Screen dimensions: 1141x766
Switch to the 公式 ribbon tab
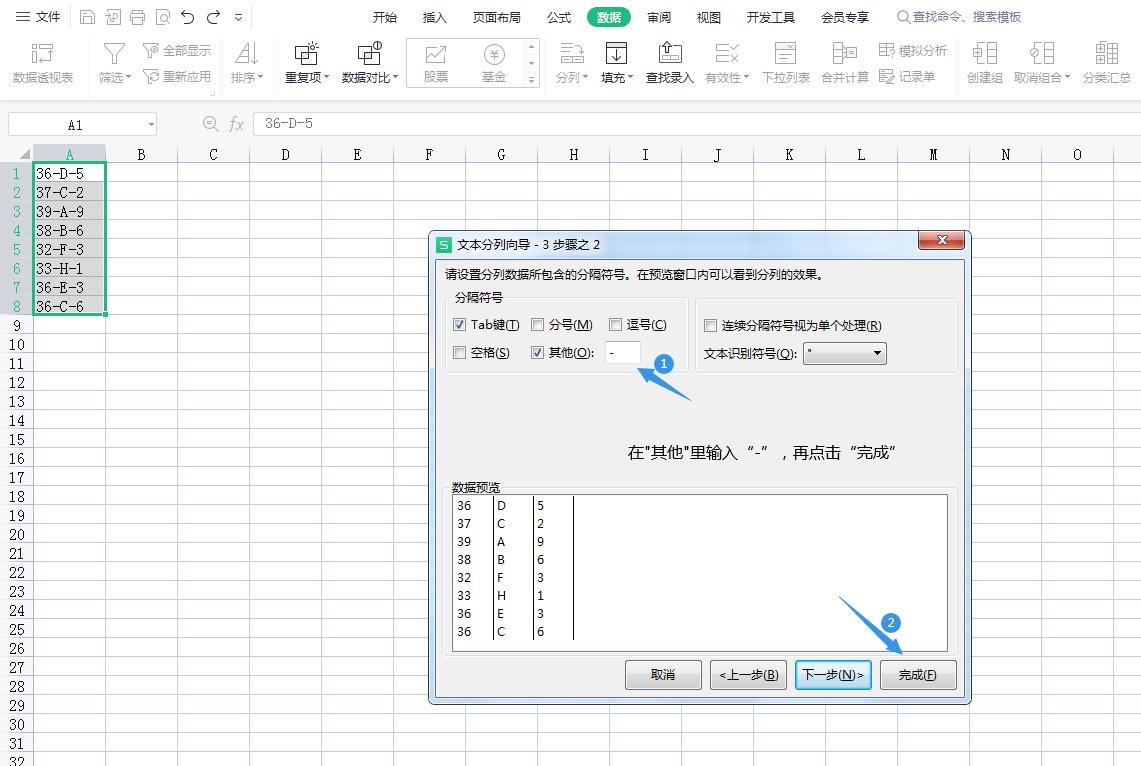coord(558,16)
